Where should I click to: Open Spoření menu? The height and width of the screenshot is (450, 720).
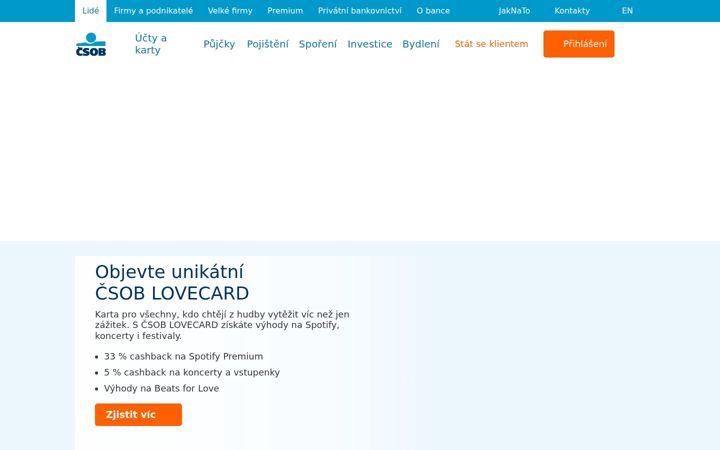click(x=318, y=44)
